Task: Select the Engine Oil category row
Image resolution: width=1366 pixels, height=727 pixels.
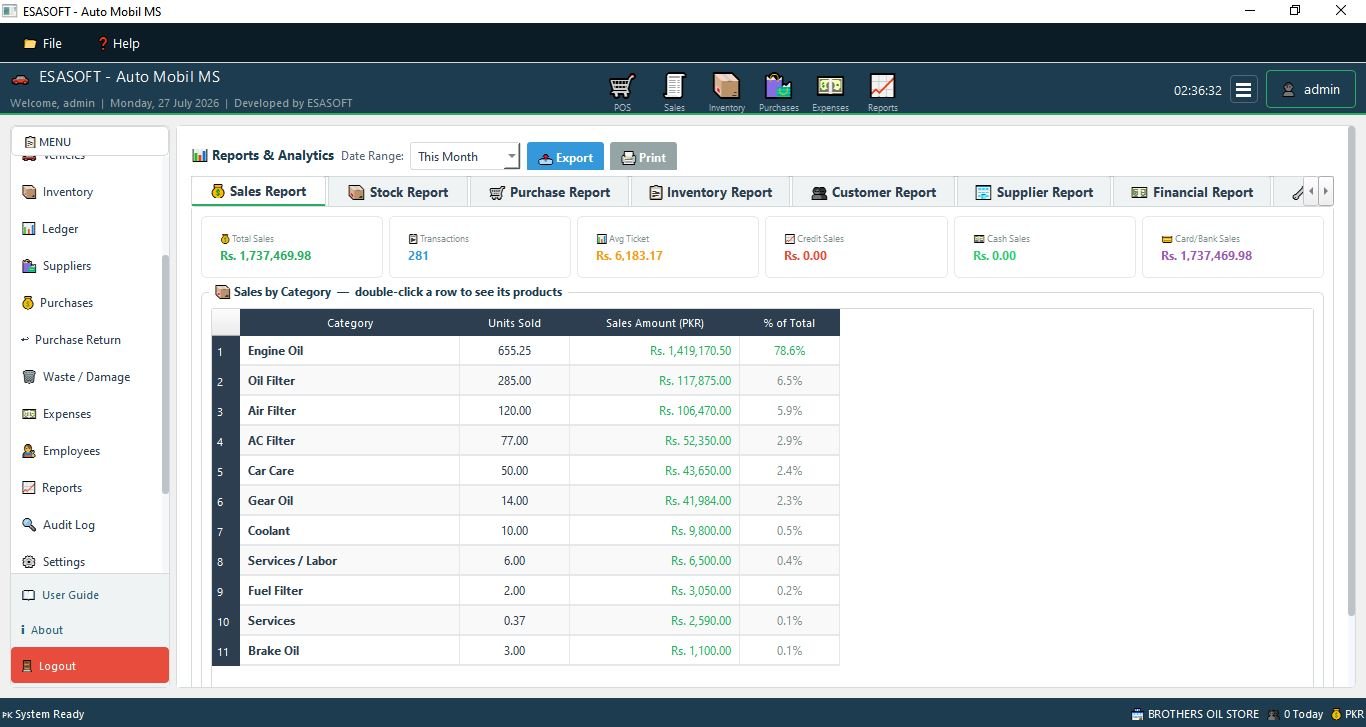Action: [526, 351]
